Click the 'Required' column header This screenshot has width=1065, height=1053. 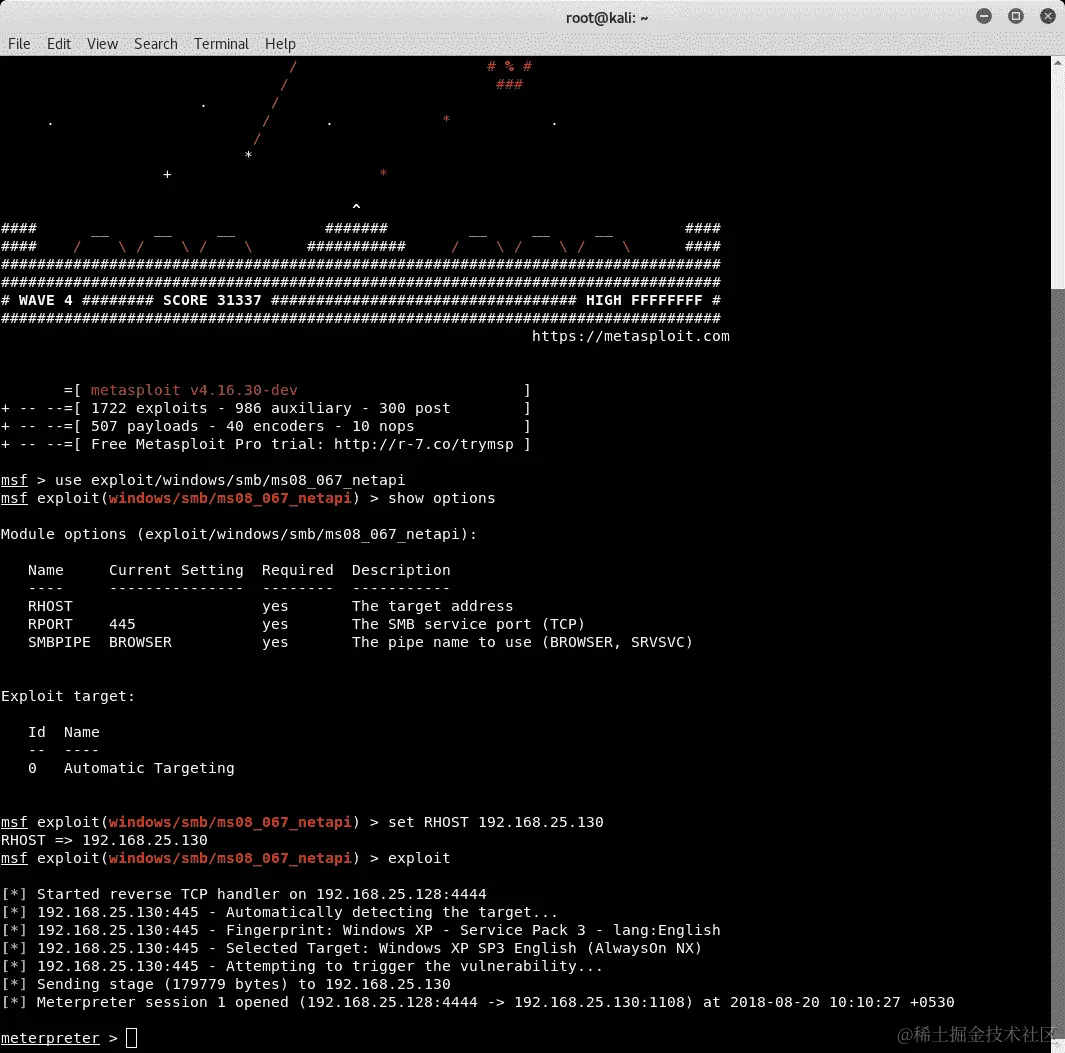click(297, 571)
